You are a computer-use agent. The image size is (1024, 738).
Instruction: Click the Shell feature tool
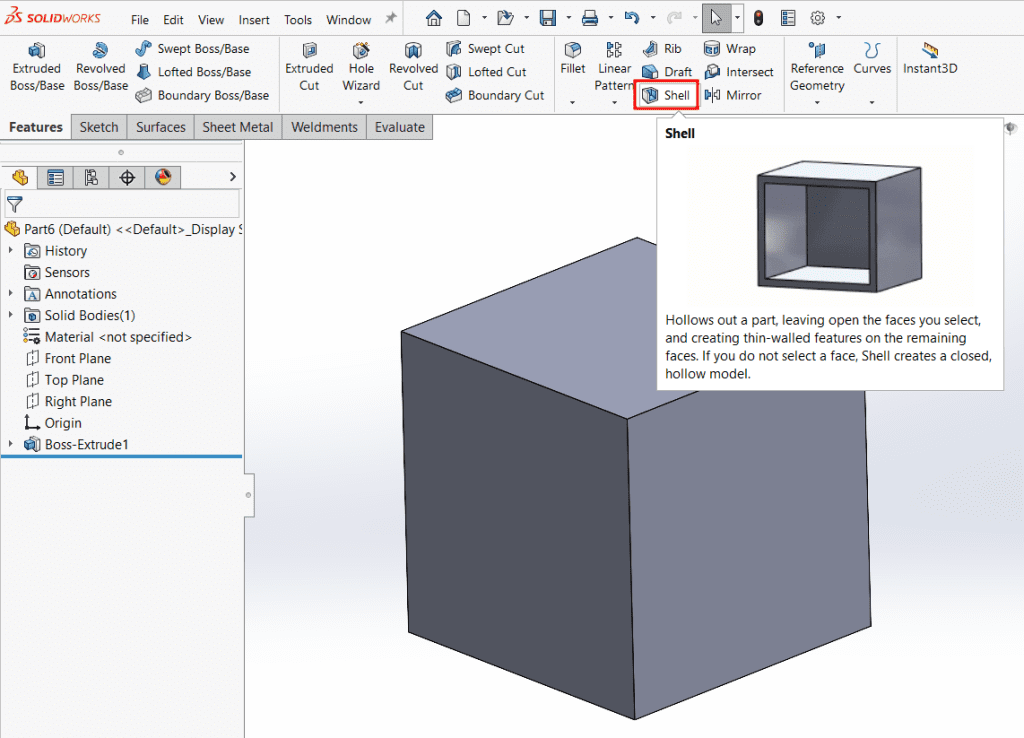pyautogui.click(x=666, y=95)
